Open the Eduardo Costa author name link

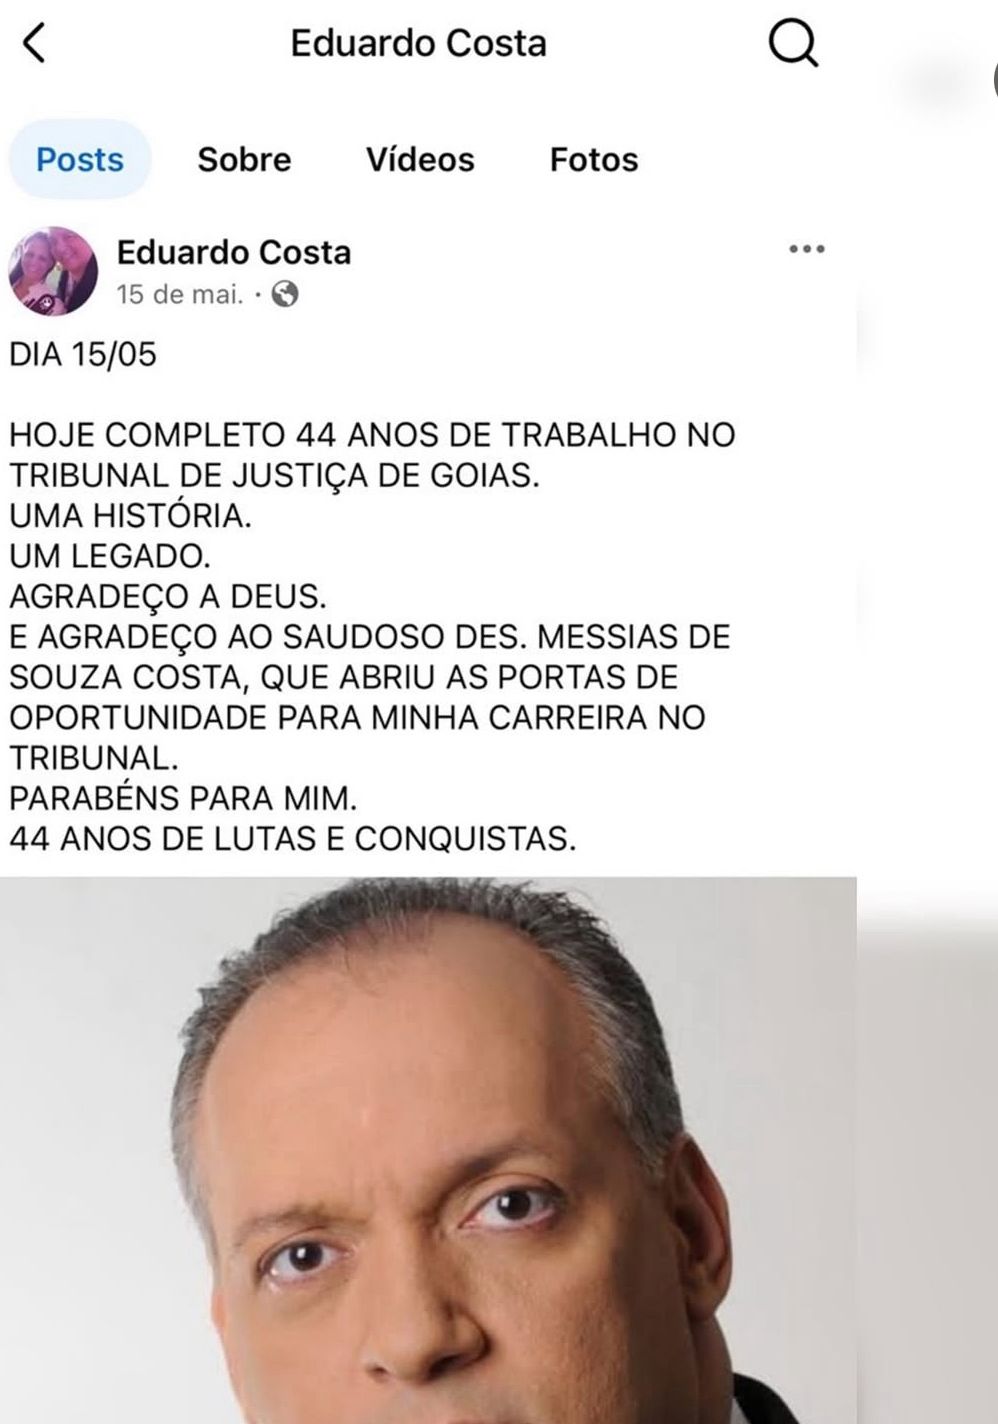(234, 252)
